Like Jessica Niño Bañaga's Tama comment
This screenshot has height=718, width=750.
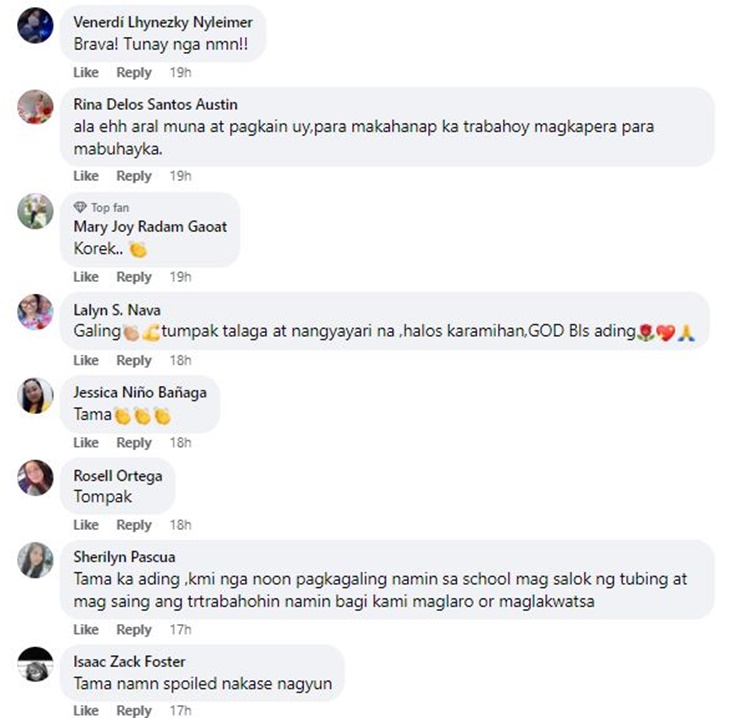(86, 442)
